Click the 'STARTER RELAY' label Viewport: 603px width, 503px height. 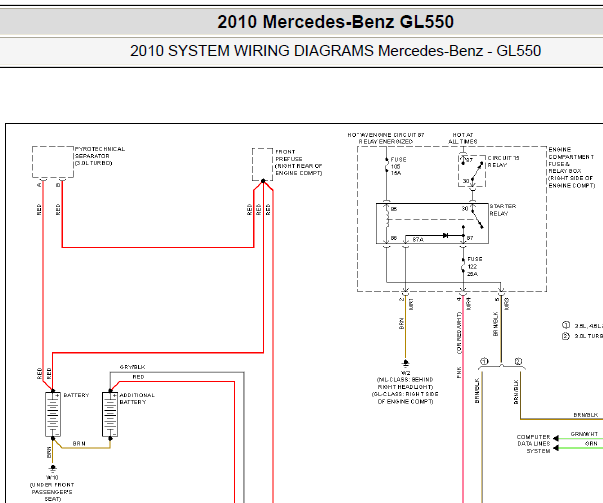point(503,210)
